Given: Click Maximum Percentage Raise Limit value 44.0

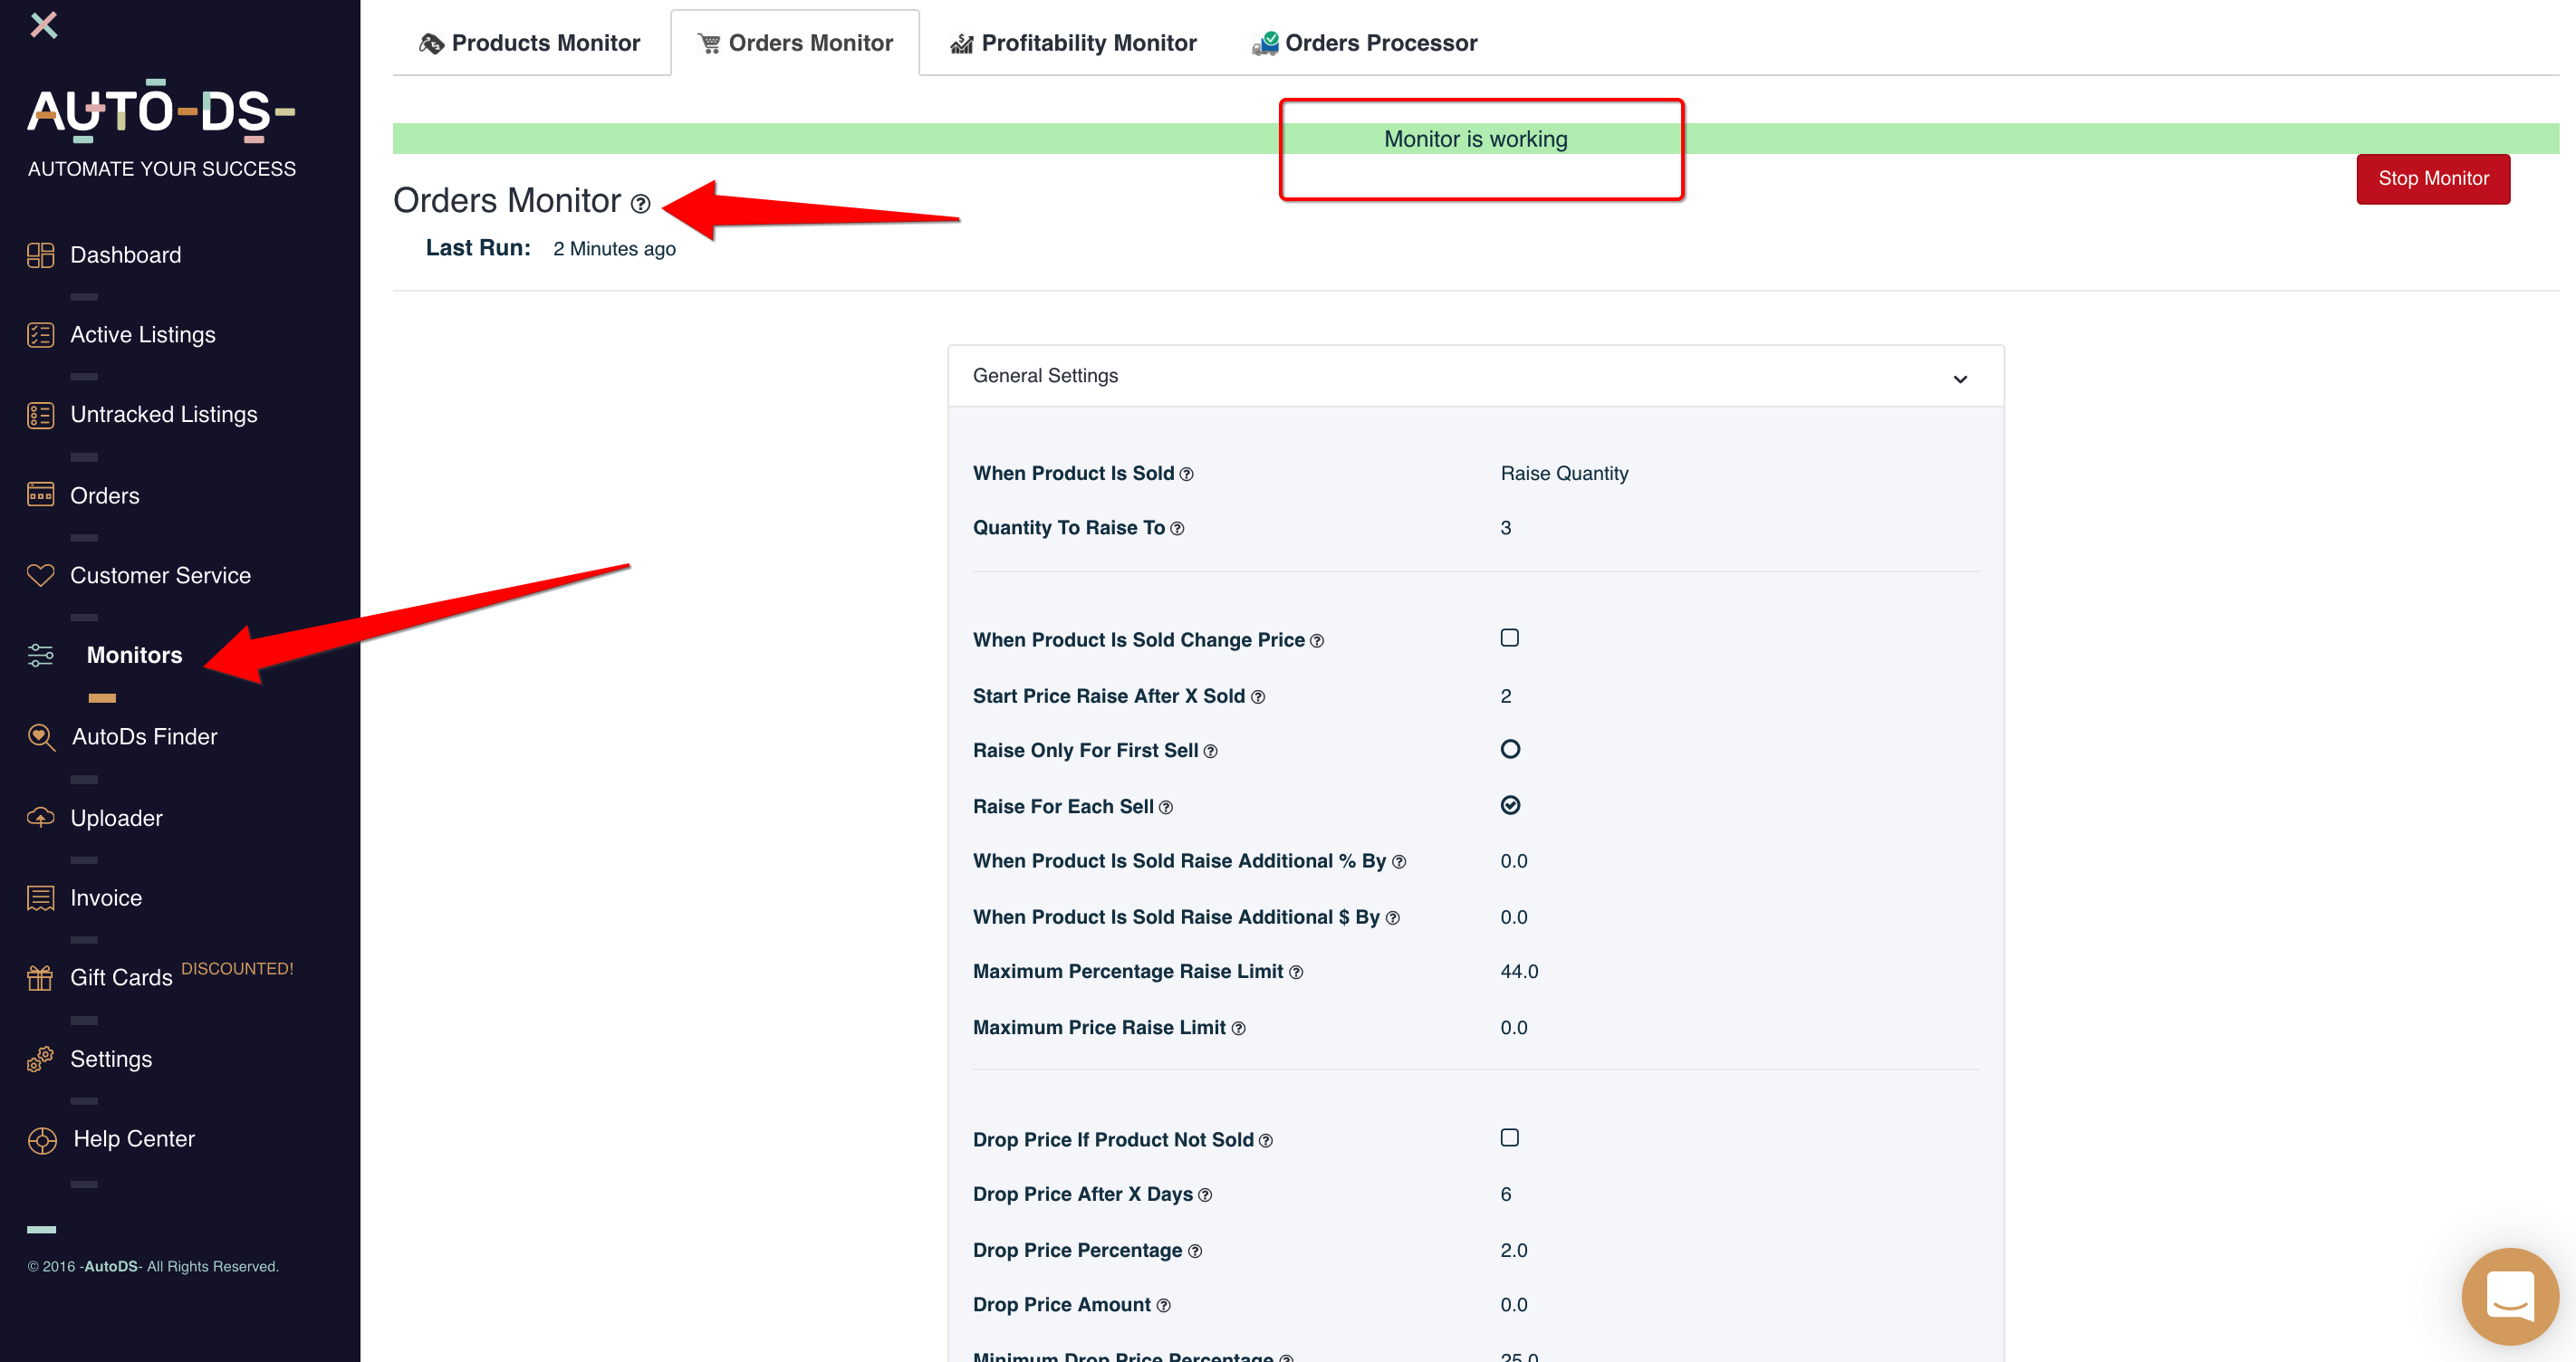Looking at the screenshot, I should (1519, 972).
